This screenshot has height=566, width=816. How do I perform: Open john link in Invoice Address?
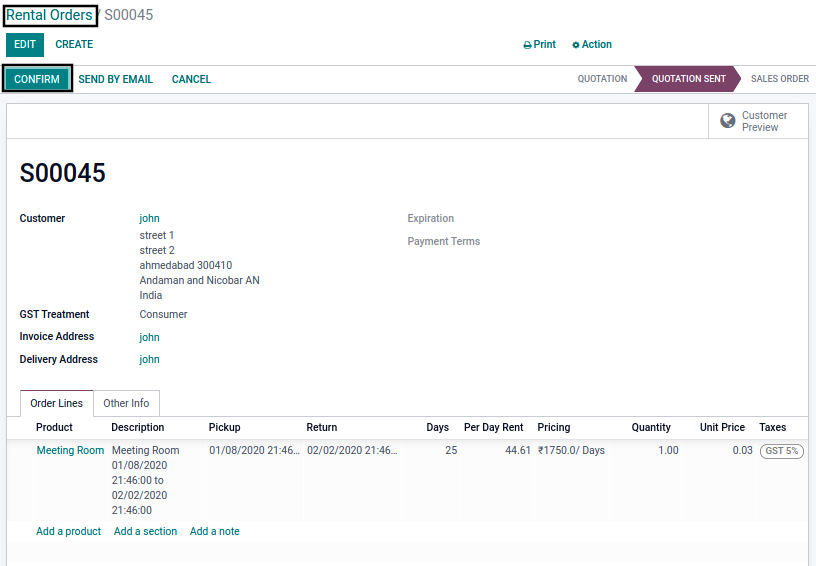[x=149, y=337]
